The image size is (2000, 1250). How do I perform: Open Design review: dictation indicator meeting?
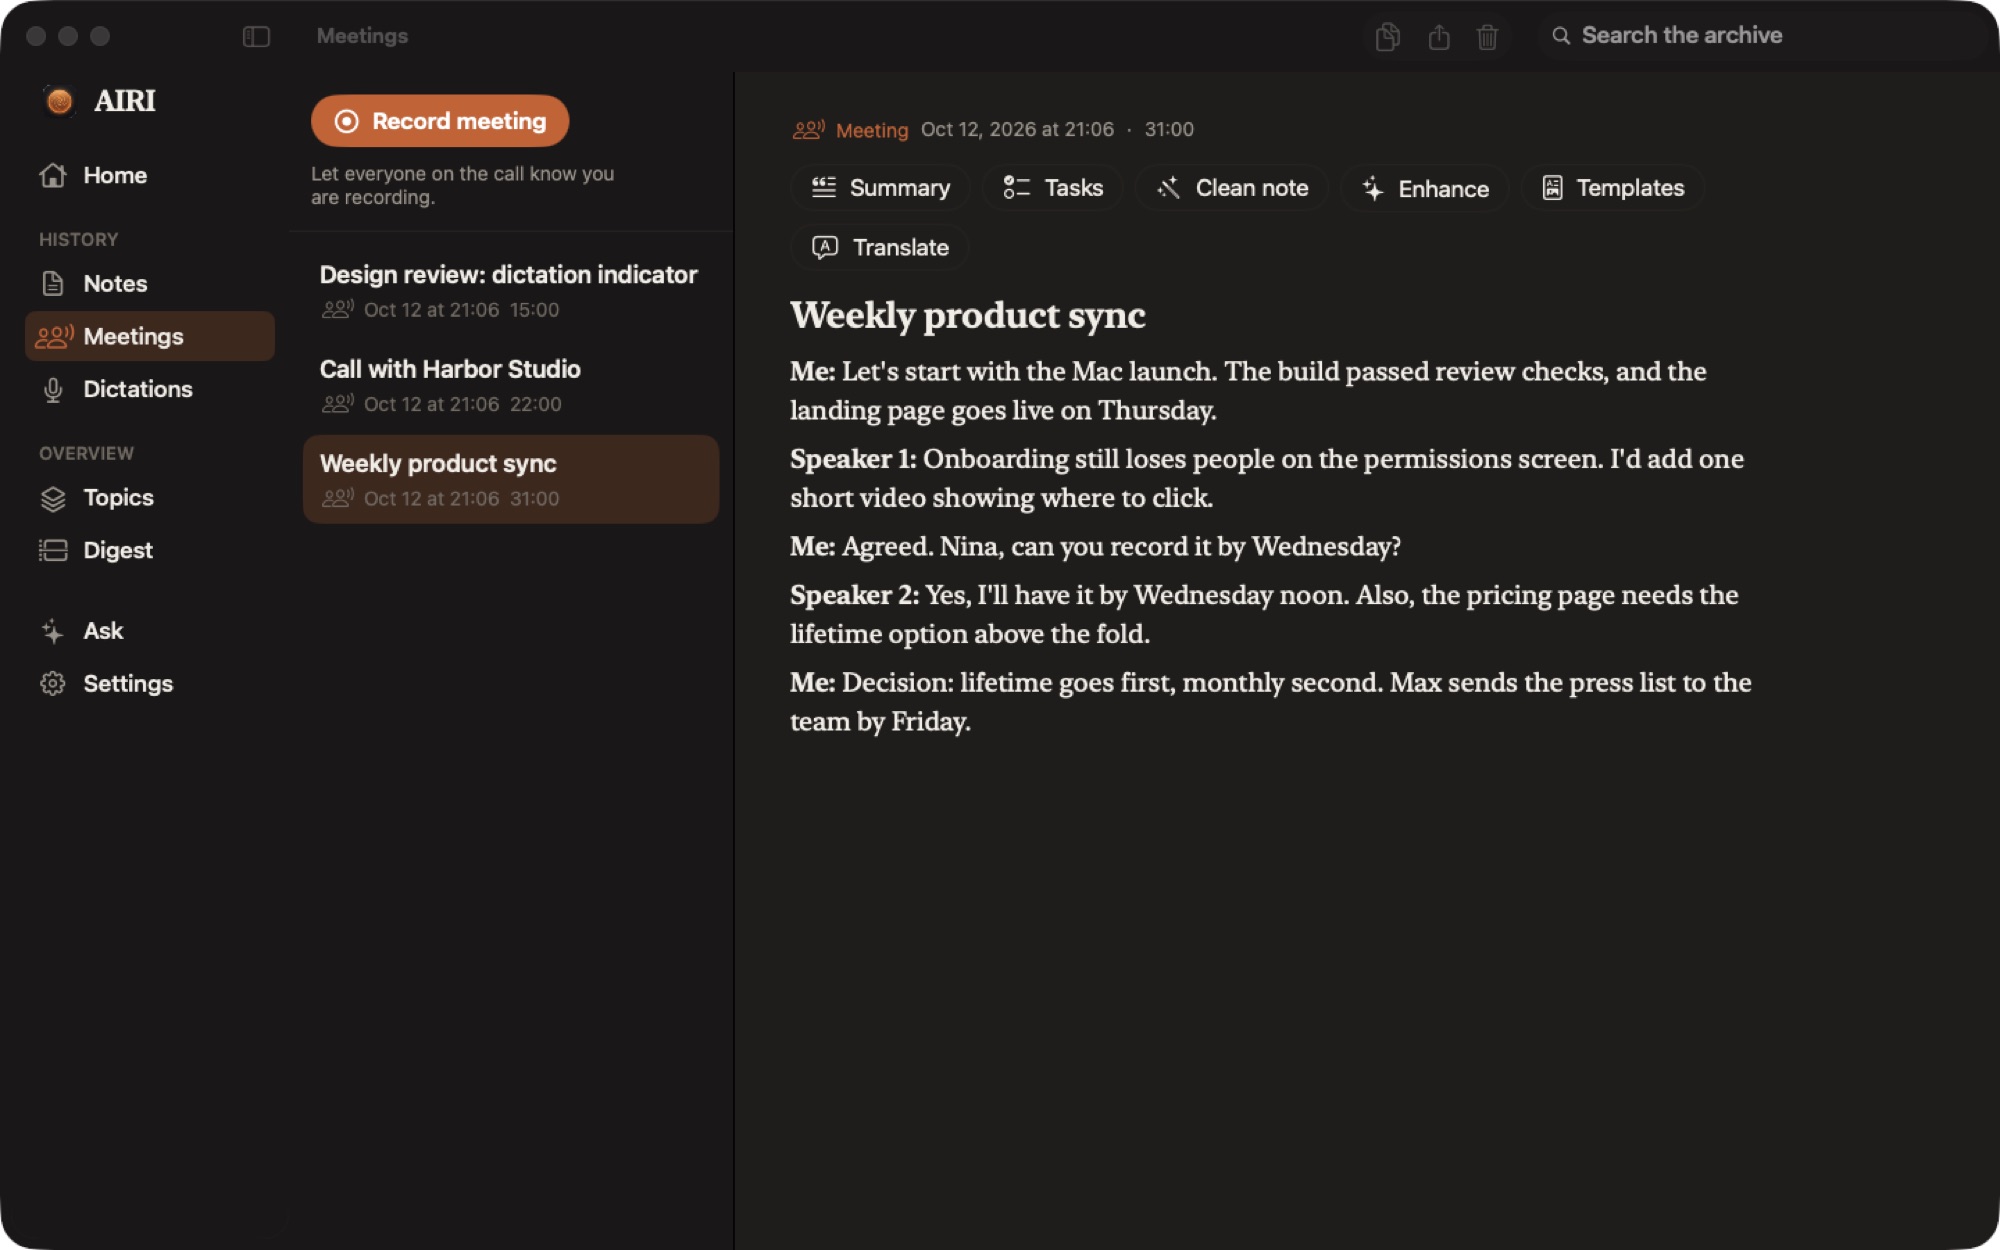(x=510, y=290)
